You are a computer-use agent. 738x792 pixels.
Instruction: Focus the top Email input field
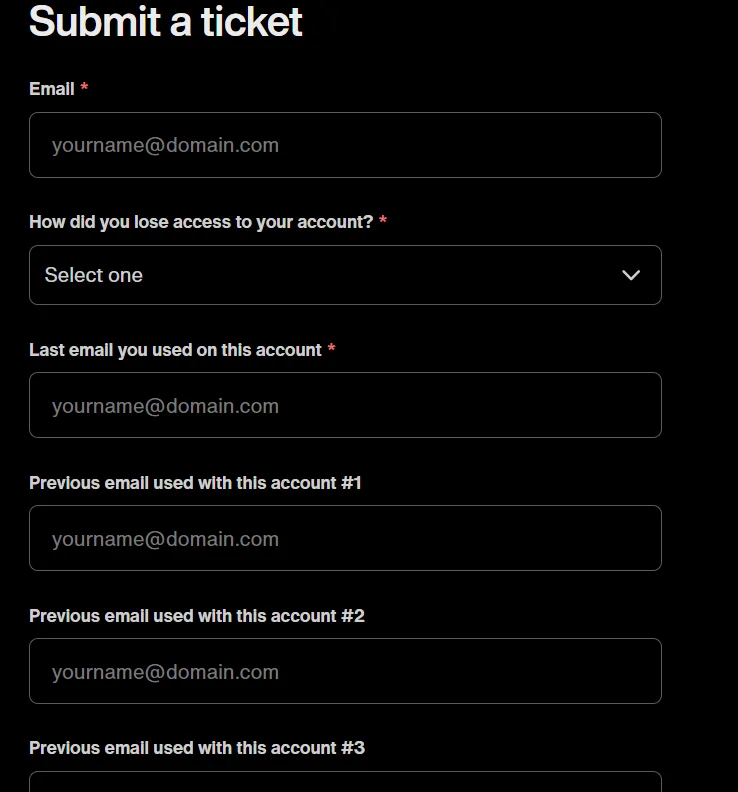pyautogui.click(x=345, y=145)
